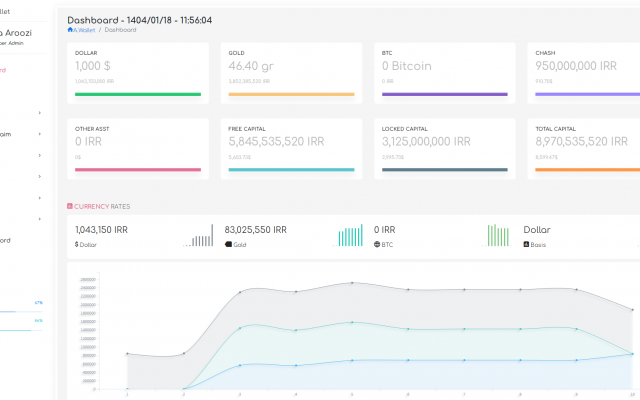Expand the first sidebar menu chevron
This screenshot has height=400, width=640.
39,112
